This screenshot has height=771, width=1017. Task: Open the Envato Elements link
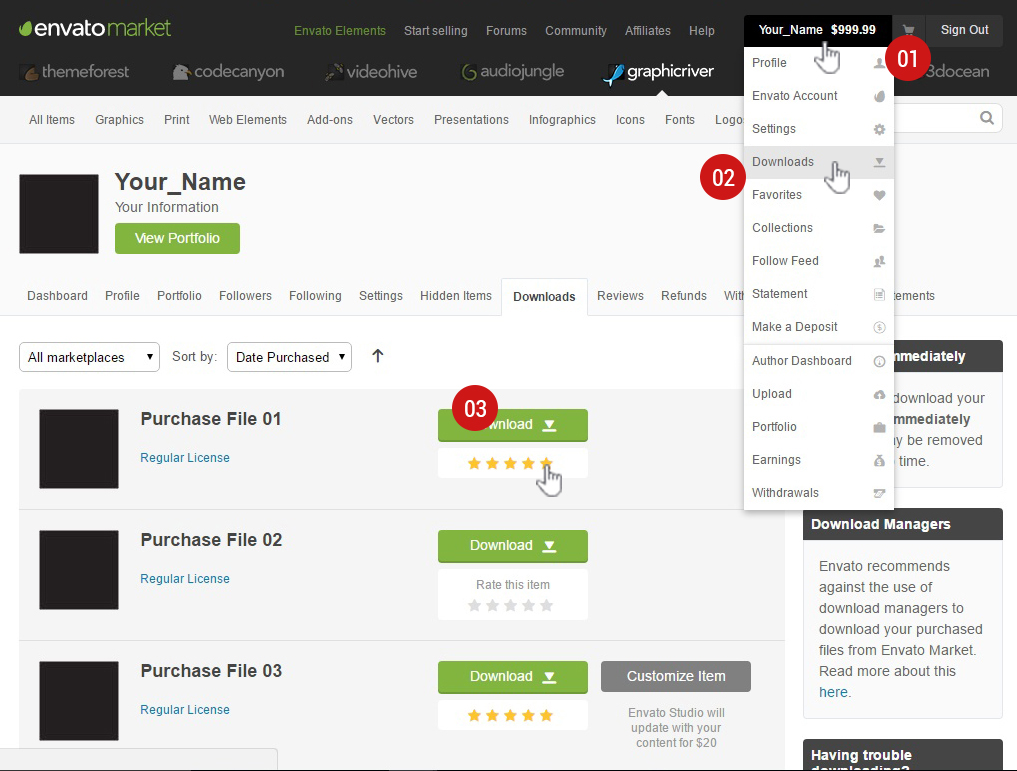pos(340,30)
